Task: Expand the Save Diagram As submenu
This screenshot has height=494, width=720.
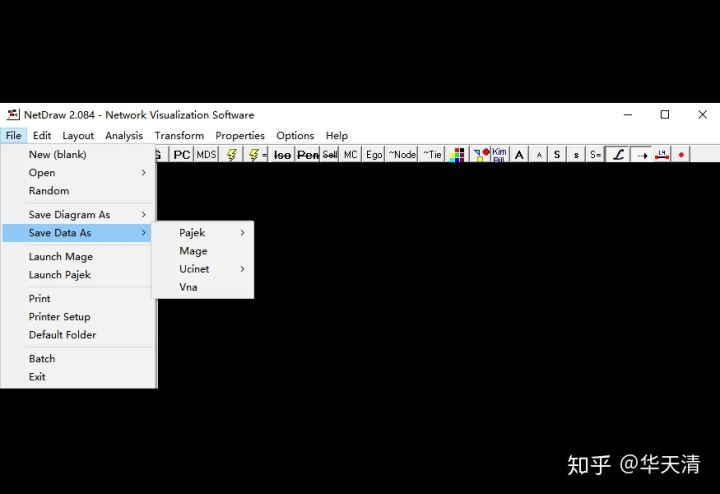Action: click(x=78, y=214)
